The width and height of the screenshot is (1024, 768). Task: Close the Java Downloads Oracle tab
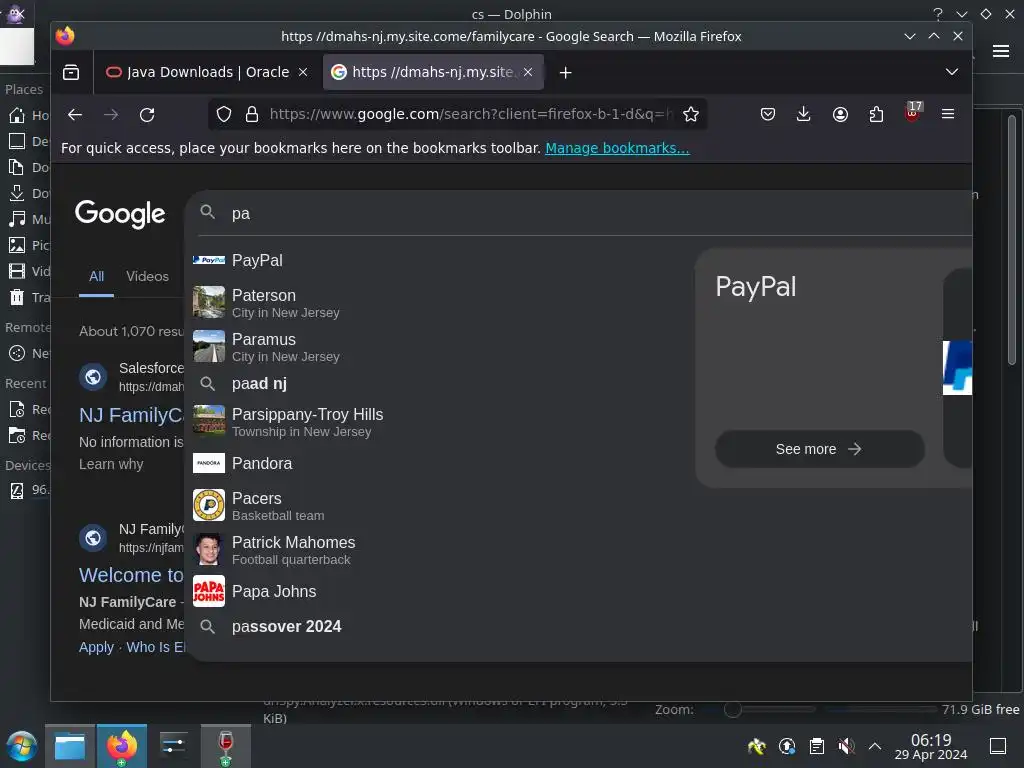tap(303, 72)
